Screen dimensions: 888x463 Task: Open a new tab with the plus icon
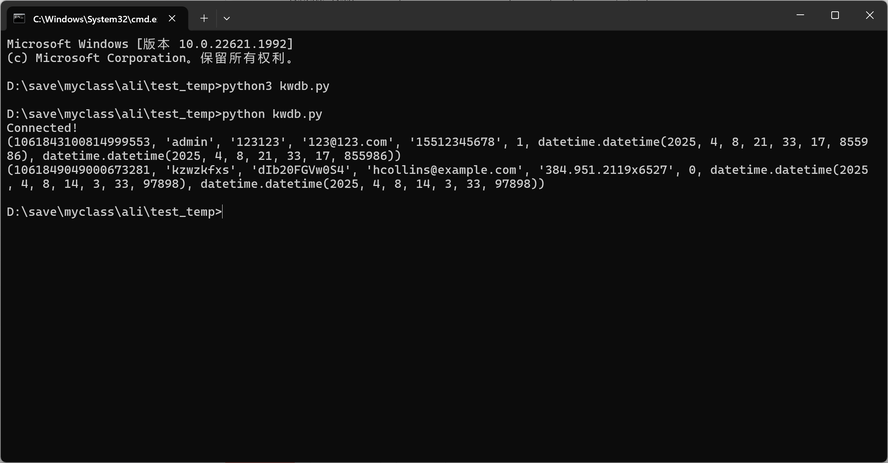click(204, 19)
